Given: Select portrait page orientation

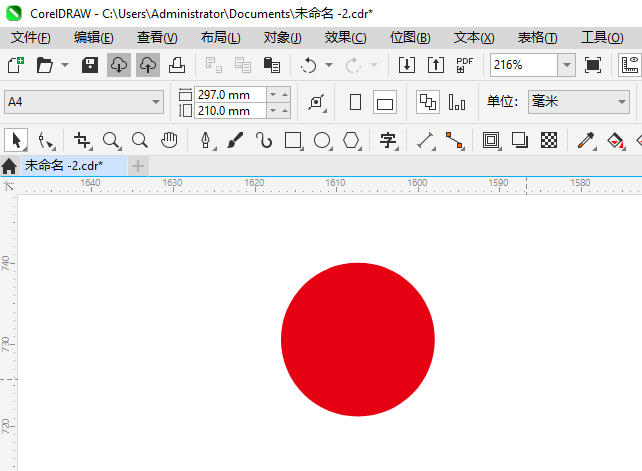Looking at the screenshot, I should click(x=355, y=102).
